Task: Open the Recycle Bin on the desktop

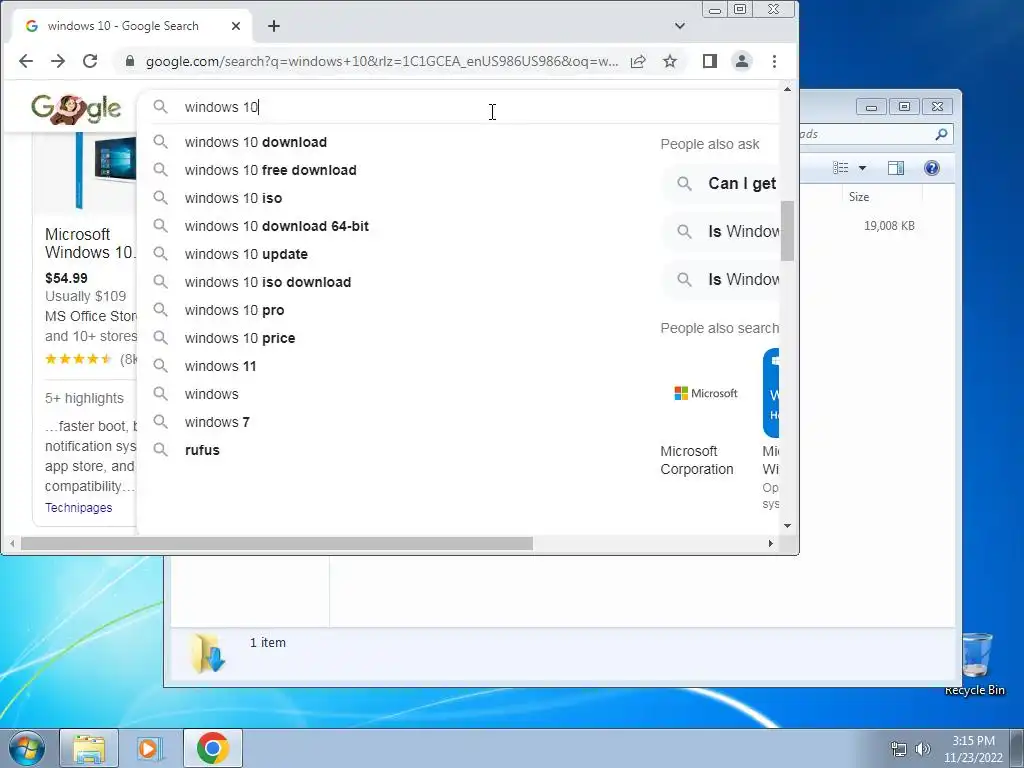Action: [976, 664]
